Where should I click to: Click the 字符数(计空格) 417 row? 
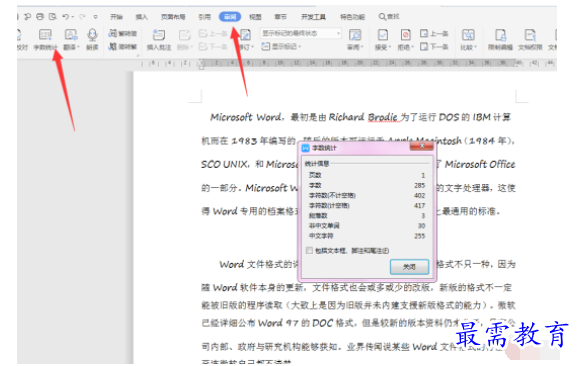[x=367, y=206]
